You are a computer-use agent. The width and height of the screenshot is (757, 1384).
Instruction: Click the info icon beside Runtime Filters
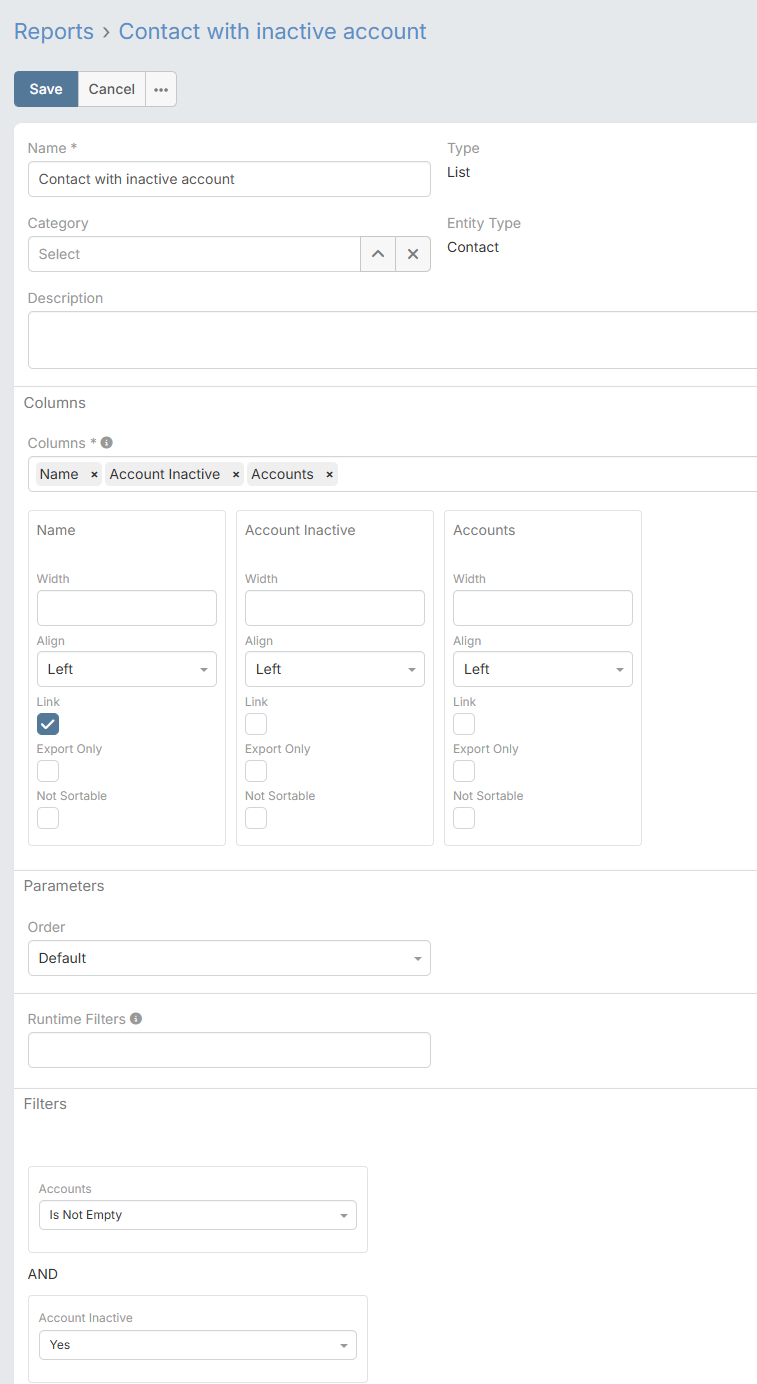pos(136,1019)
